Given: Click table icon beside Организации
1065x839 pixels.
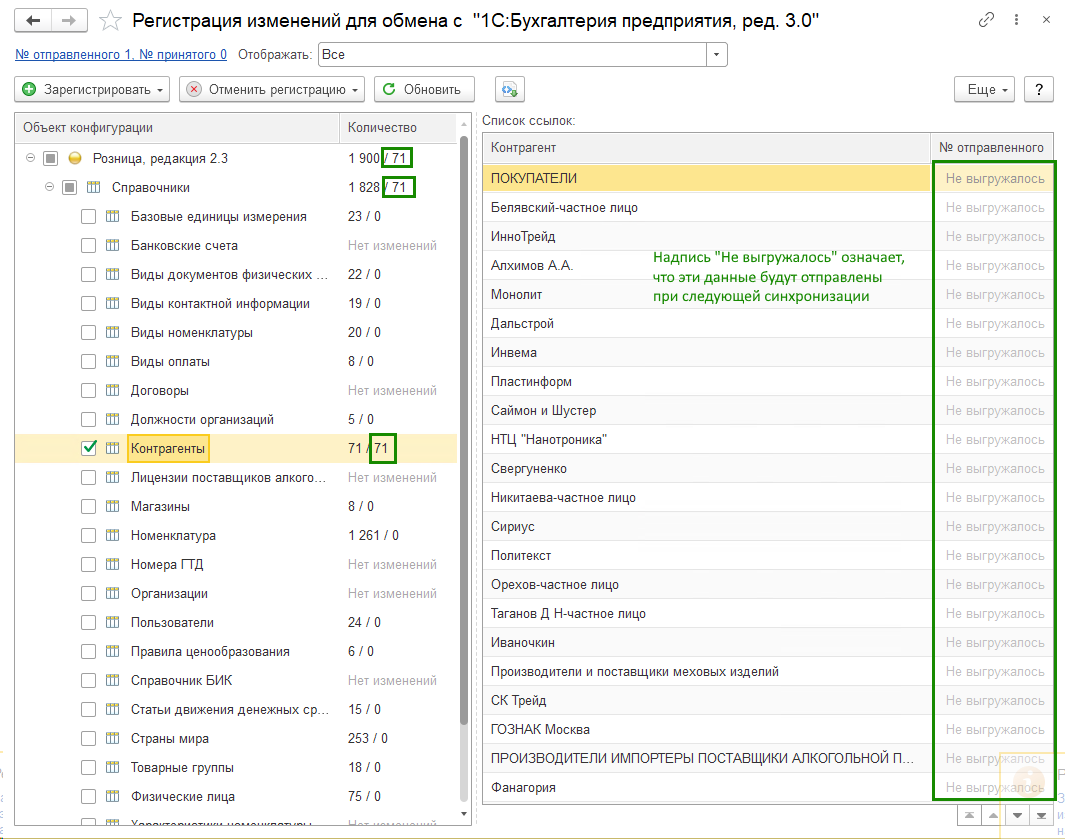Looking at the screenshot, I should point(113,593).
